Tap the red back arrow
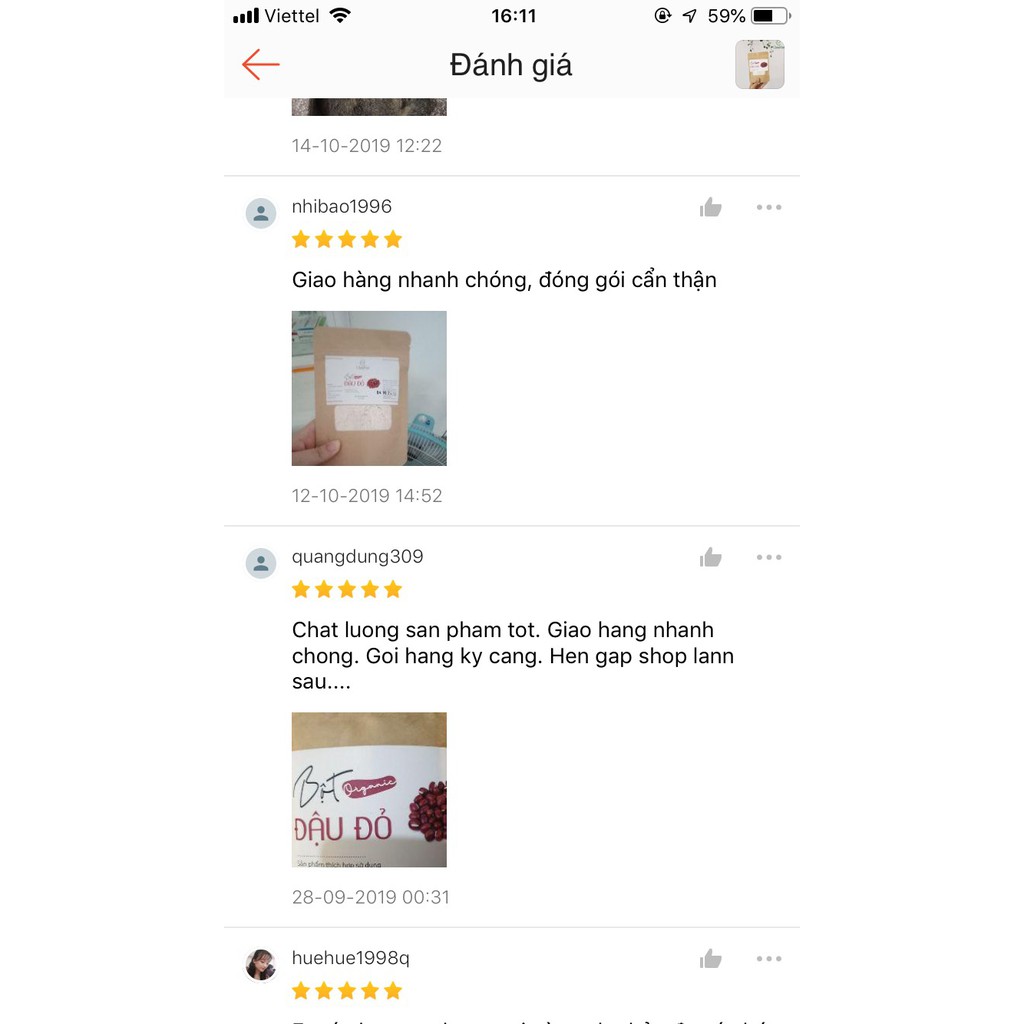This screenshot has width=1024, height=1024. (261, 65)
